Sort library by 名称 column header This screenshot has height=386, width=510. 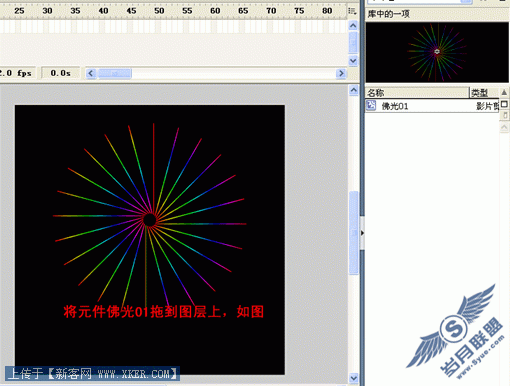417,93
